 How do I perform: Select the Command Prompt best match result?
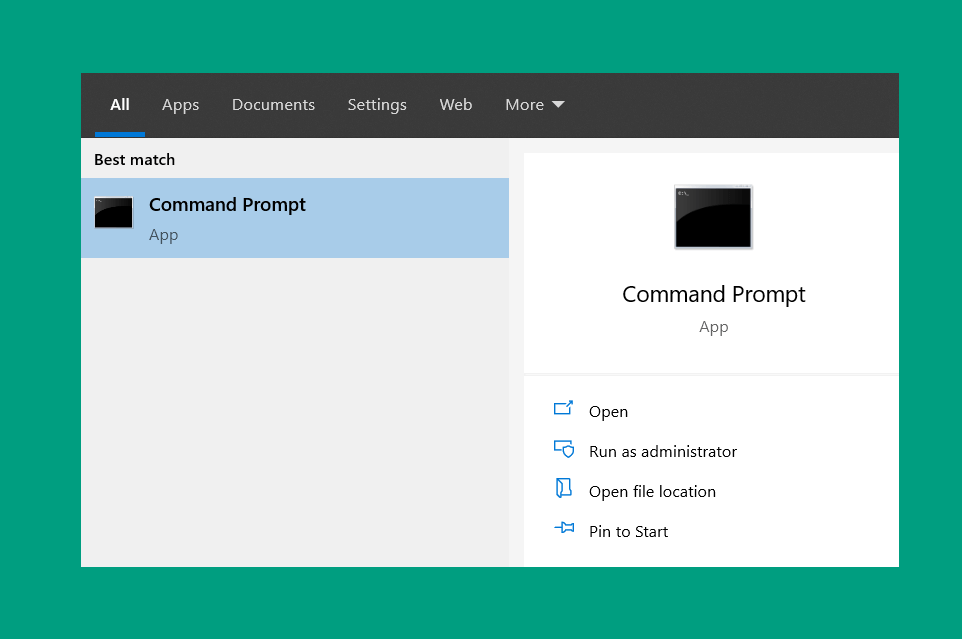point(294,218)
